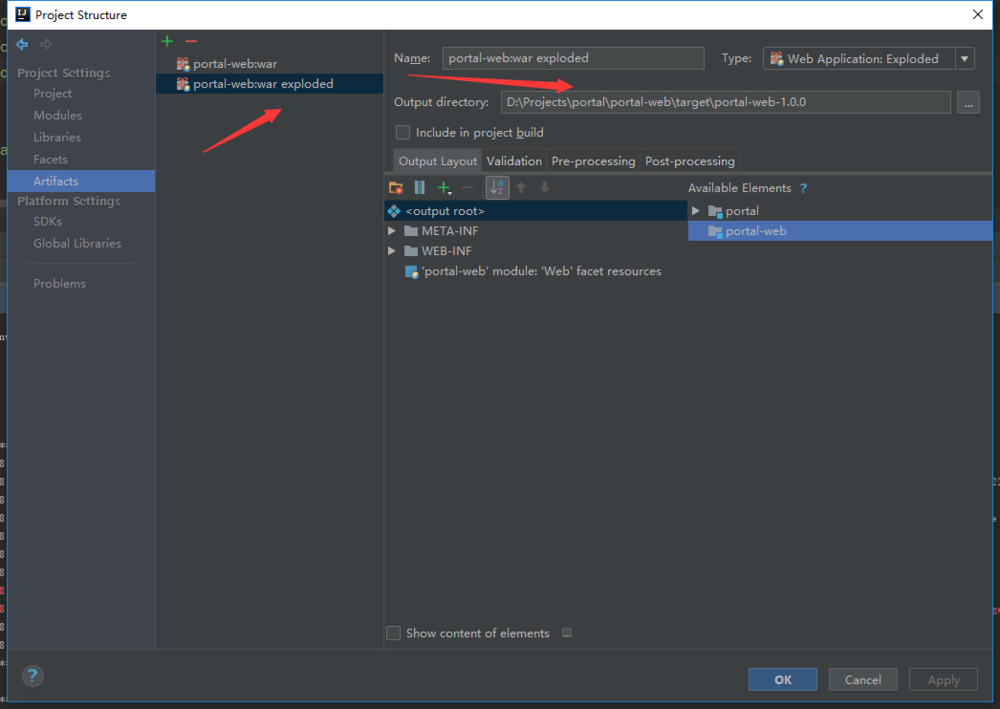Switch to Pre-processing tab

point(593,161)
